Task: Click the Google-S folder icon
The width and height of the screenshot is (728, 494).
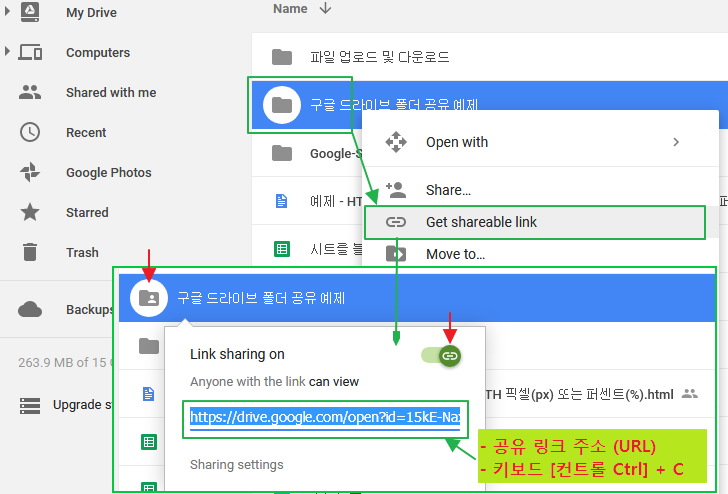Action: (x=282, y=153)
